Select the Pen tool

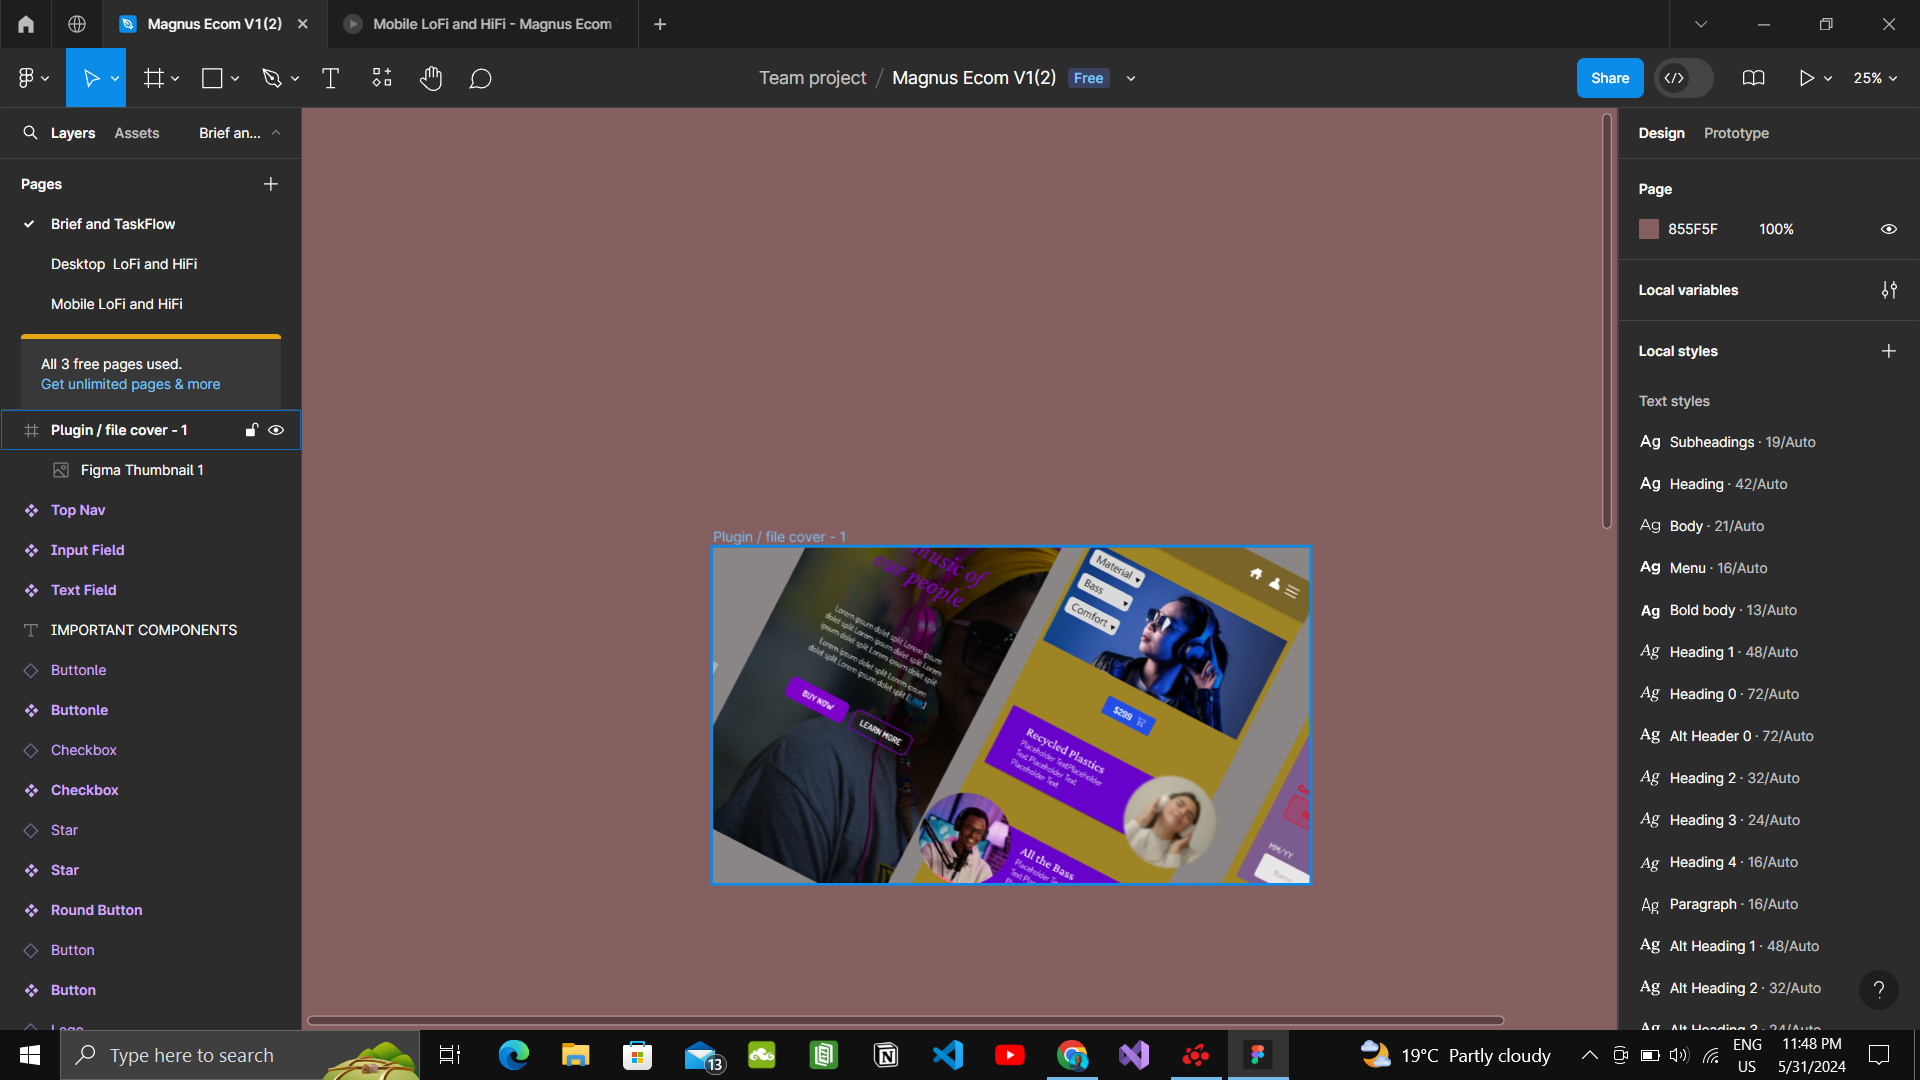coord(271,78)
